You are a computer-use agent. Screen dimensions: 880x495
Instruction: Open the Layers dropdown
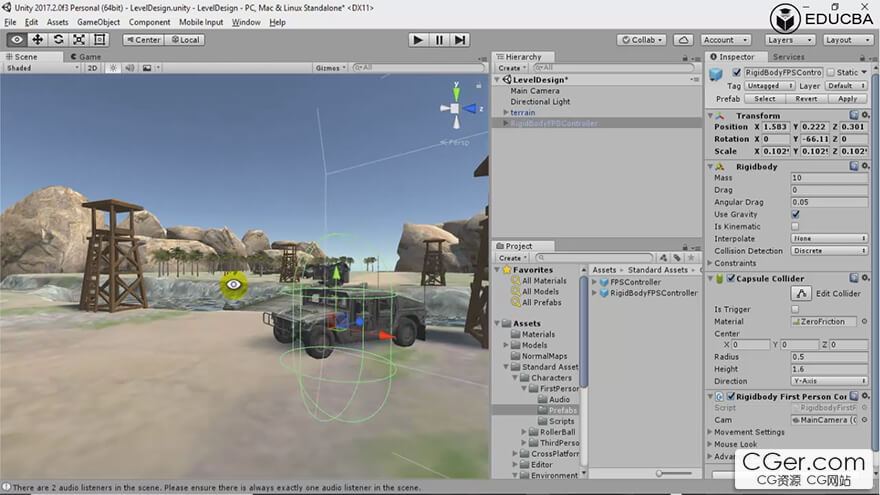(790, 40)
